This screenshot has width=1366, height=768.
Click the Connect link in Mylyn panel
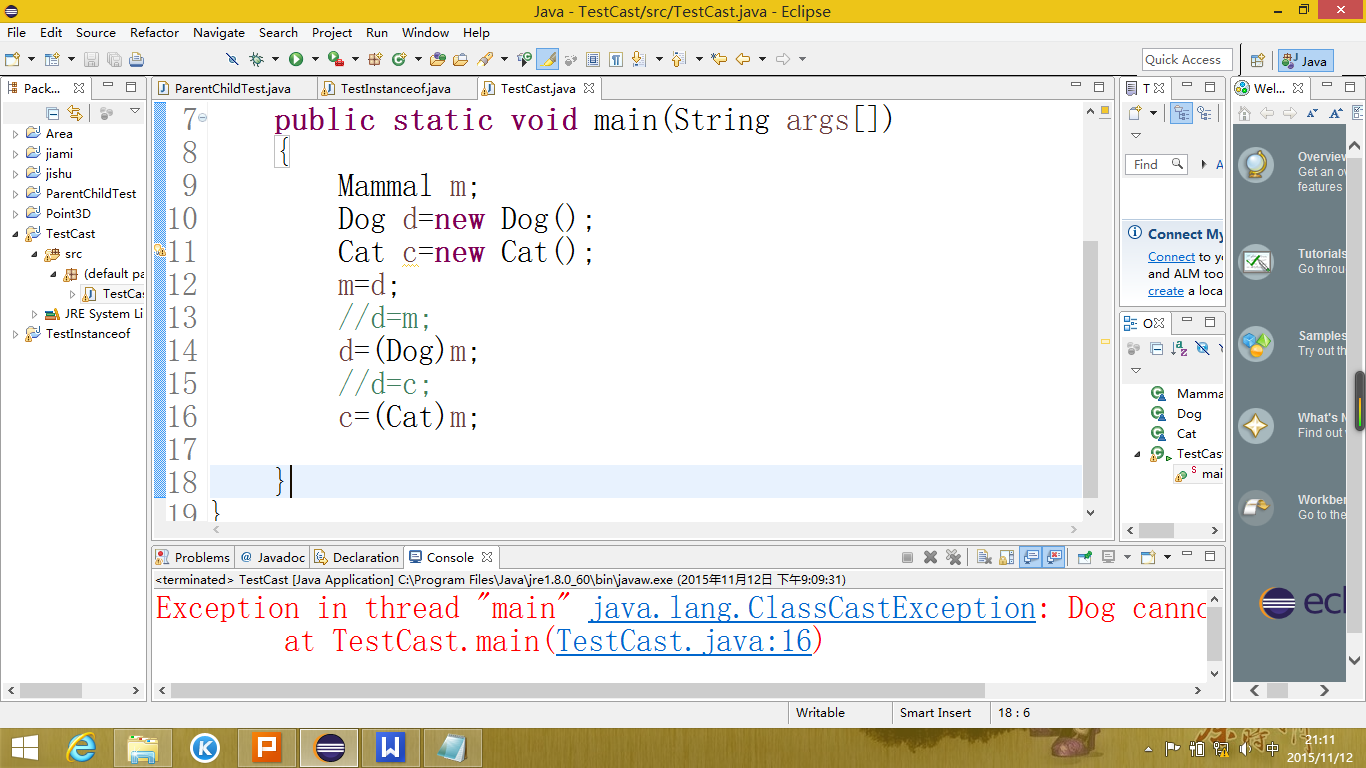pyautogui.click(x=1171, y=256)
